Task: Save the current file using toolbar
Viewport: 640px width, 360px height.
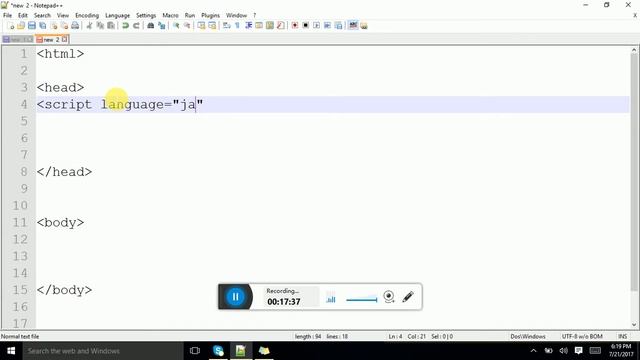Action: pos(32,25)
